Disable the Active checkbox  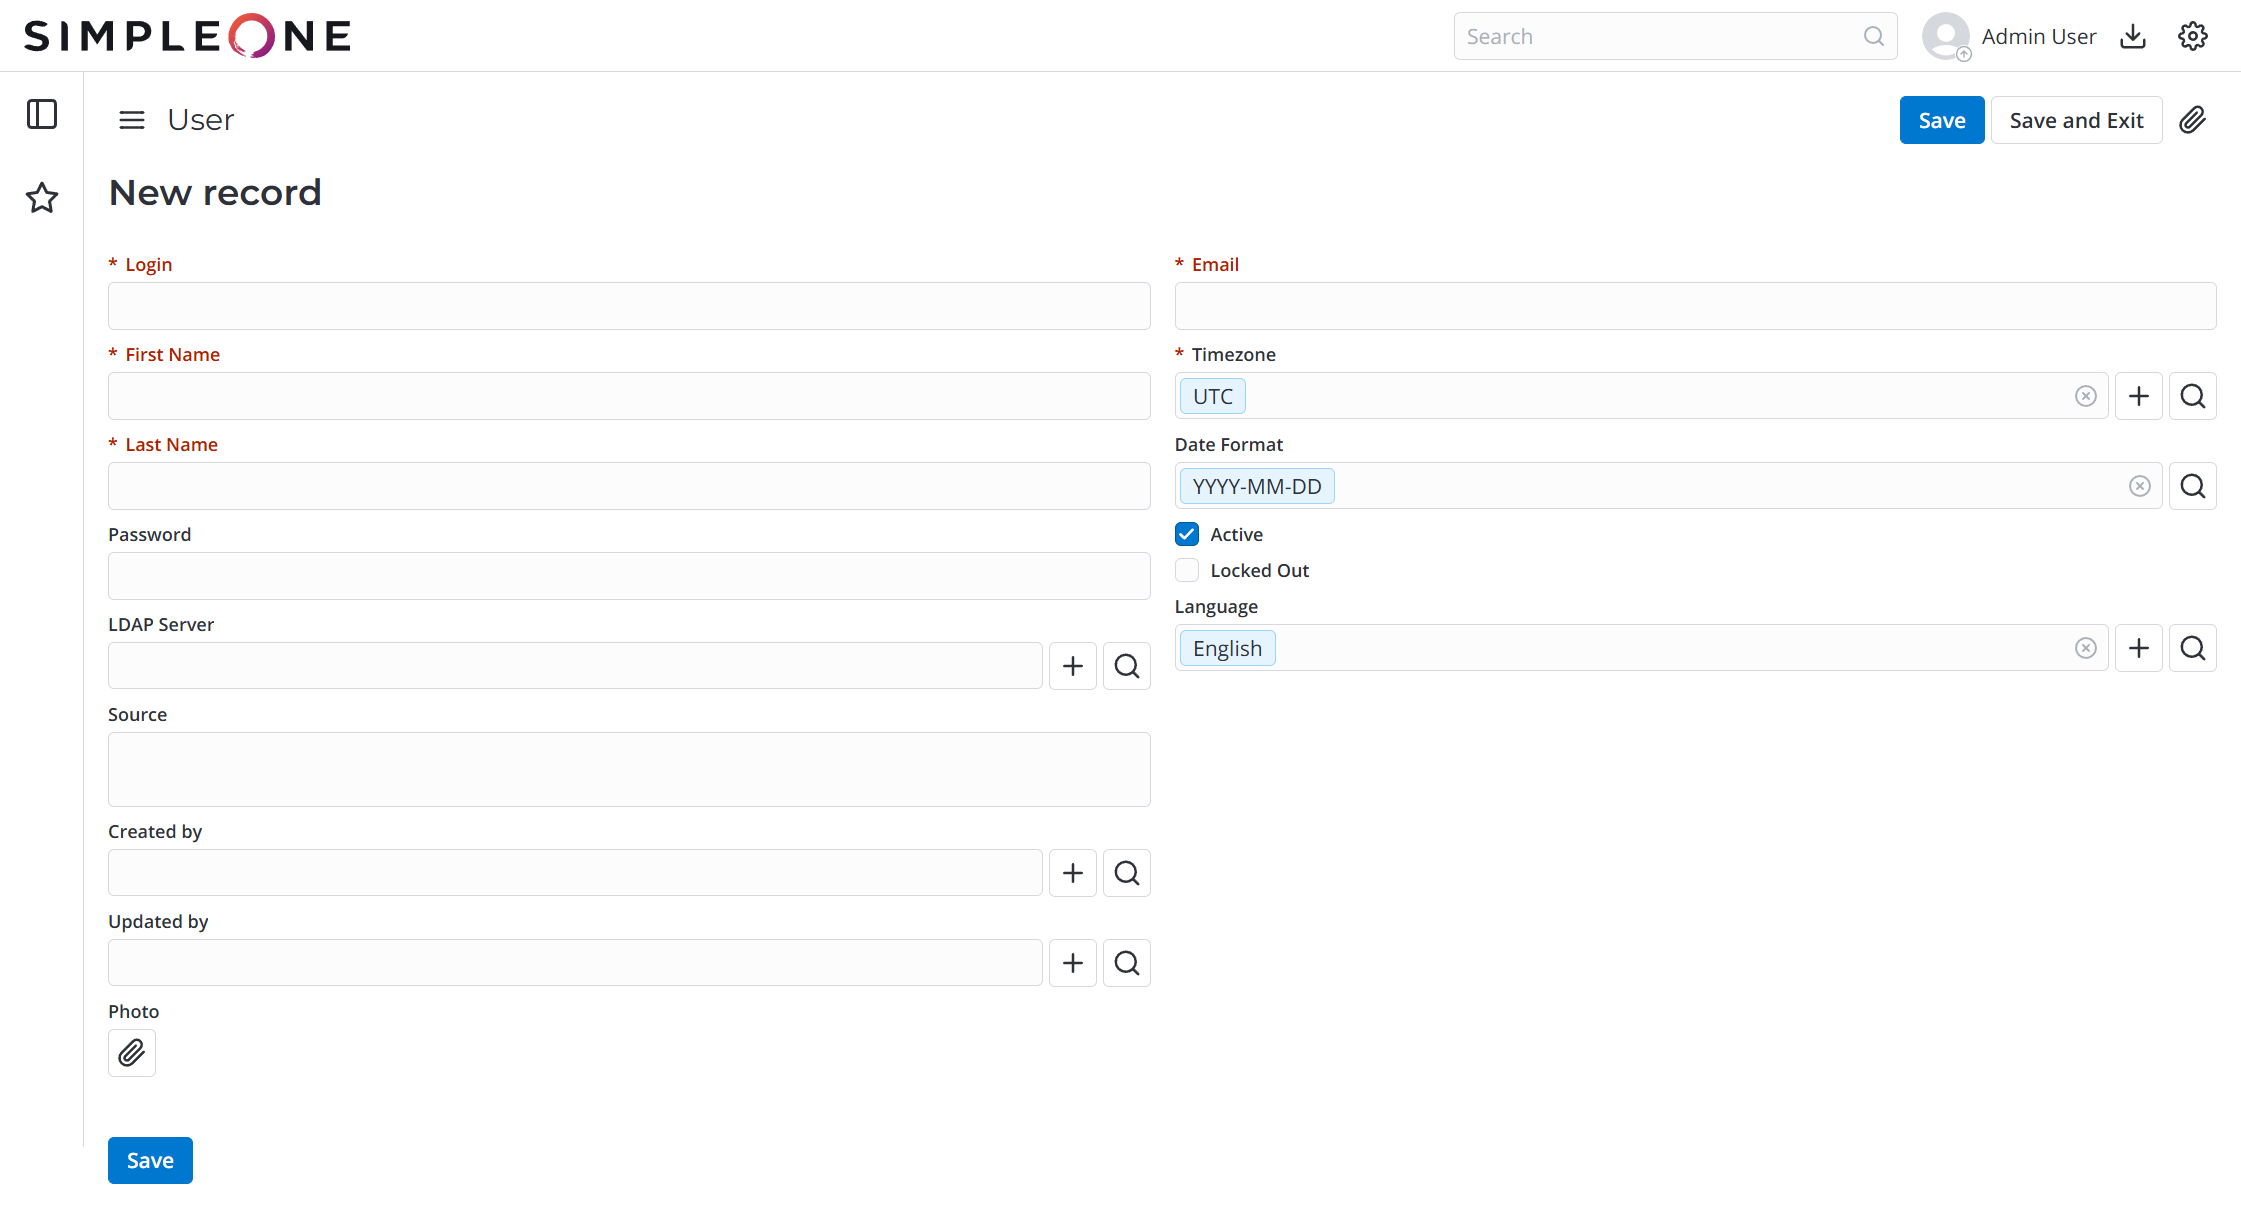click(1186, 533)
